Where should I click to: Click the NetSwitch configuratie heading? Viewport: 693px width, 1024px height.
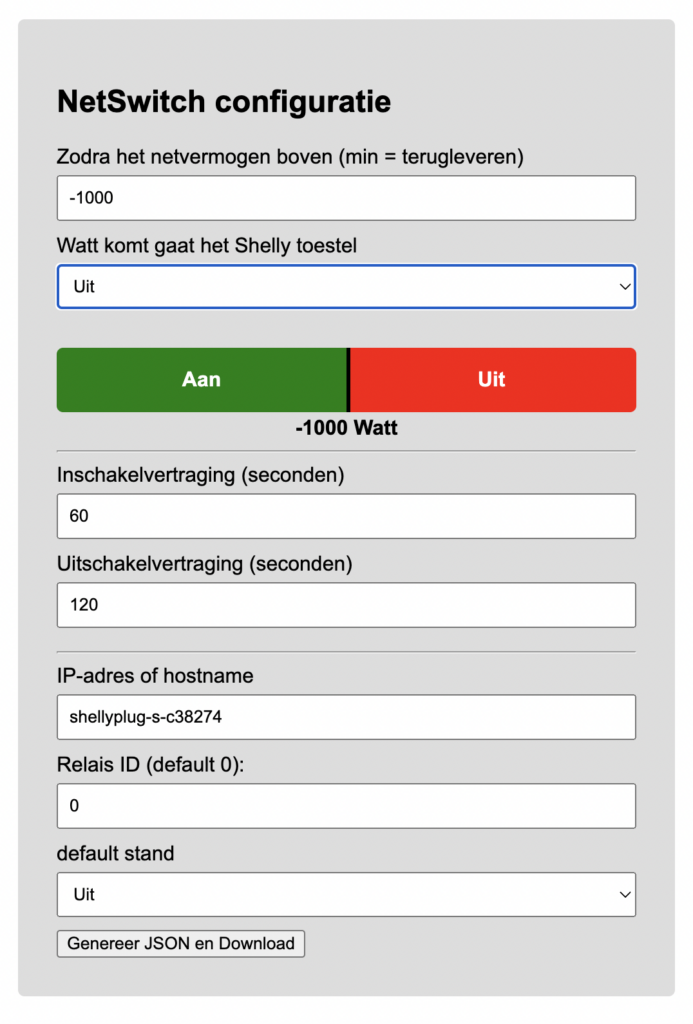224,102
